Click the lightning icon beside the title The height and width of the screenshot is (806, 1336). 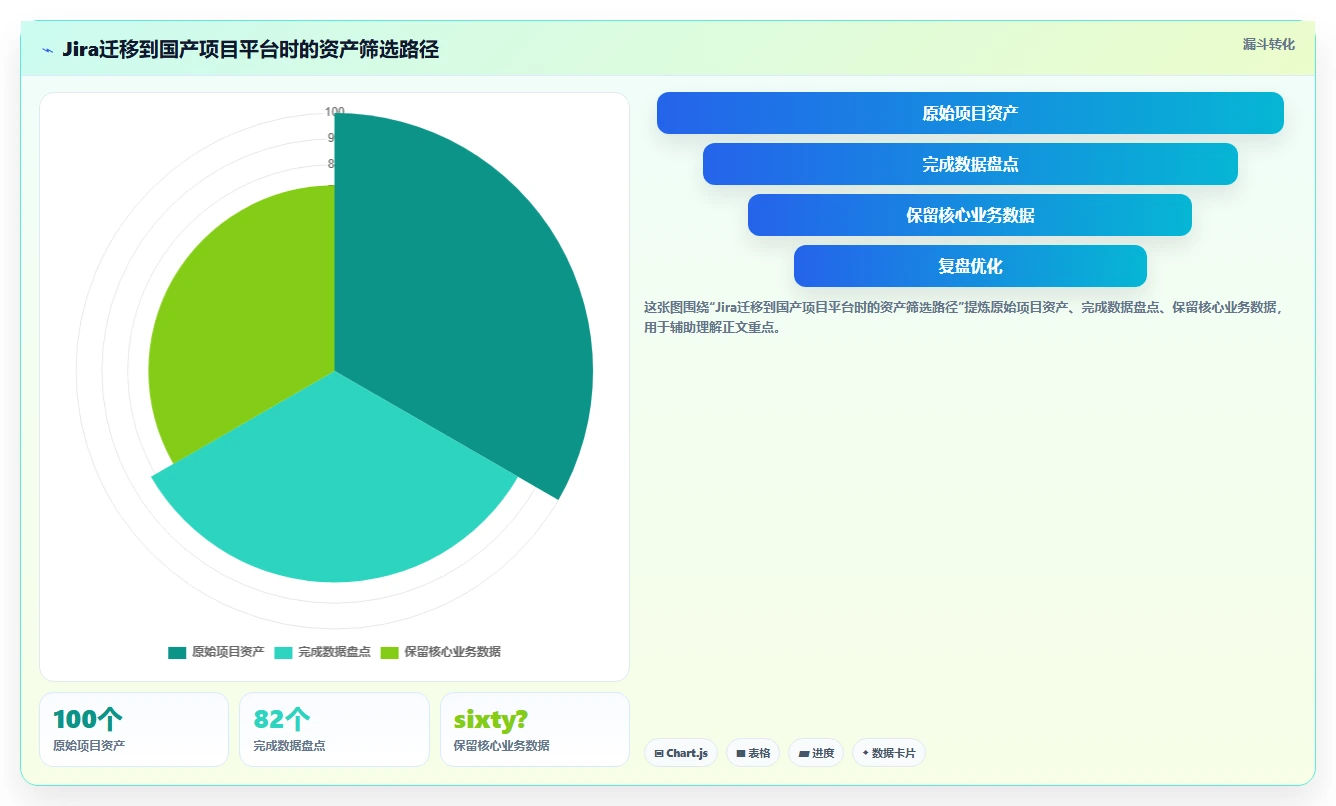[x=47, y=50]
